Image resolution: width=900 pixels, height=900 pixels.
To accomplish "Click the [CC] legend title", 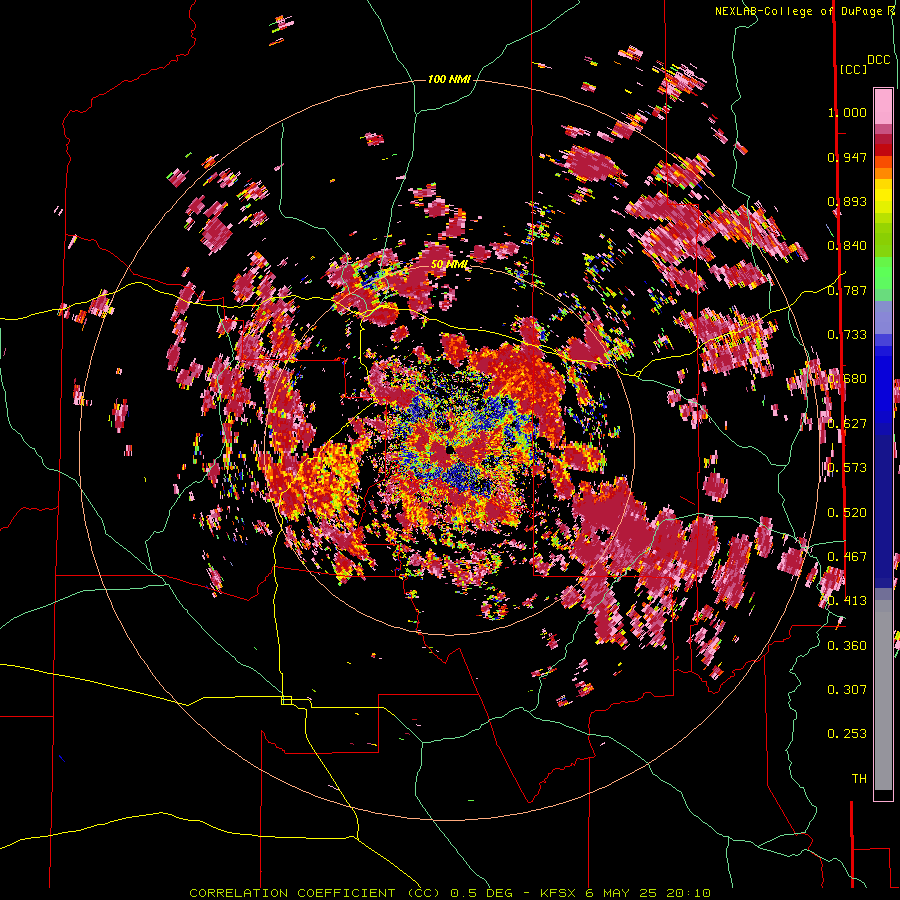I will [853, 69].
